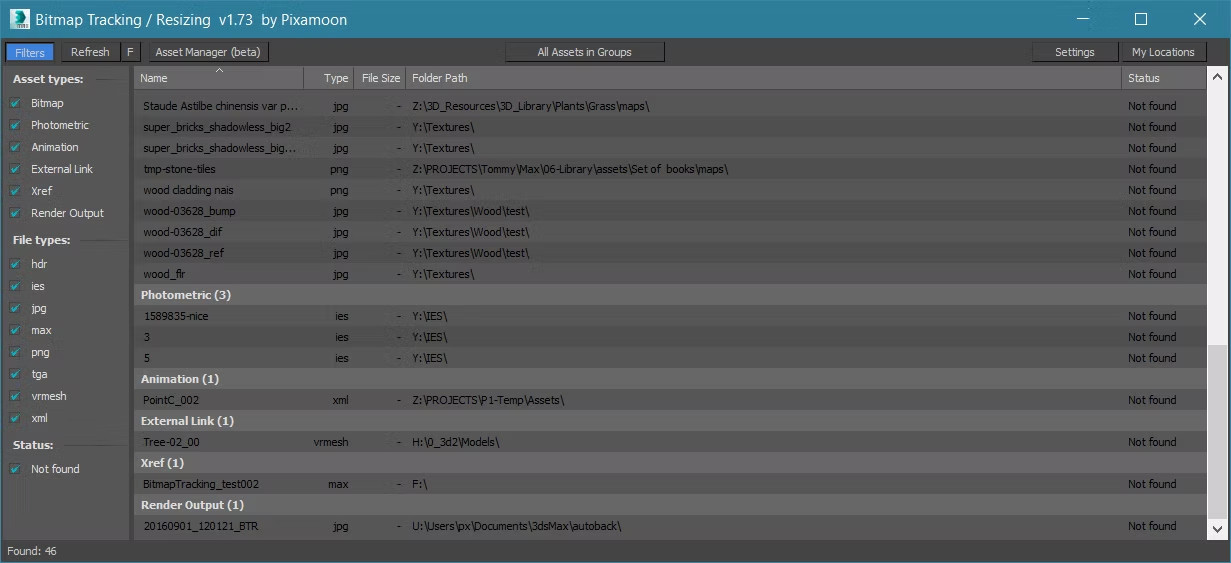Uncheck the Photometric asset type
This screenshot has height=563, width=1231.
(15, 125)
